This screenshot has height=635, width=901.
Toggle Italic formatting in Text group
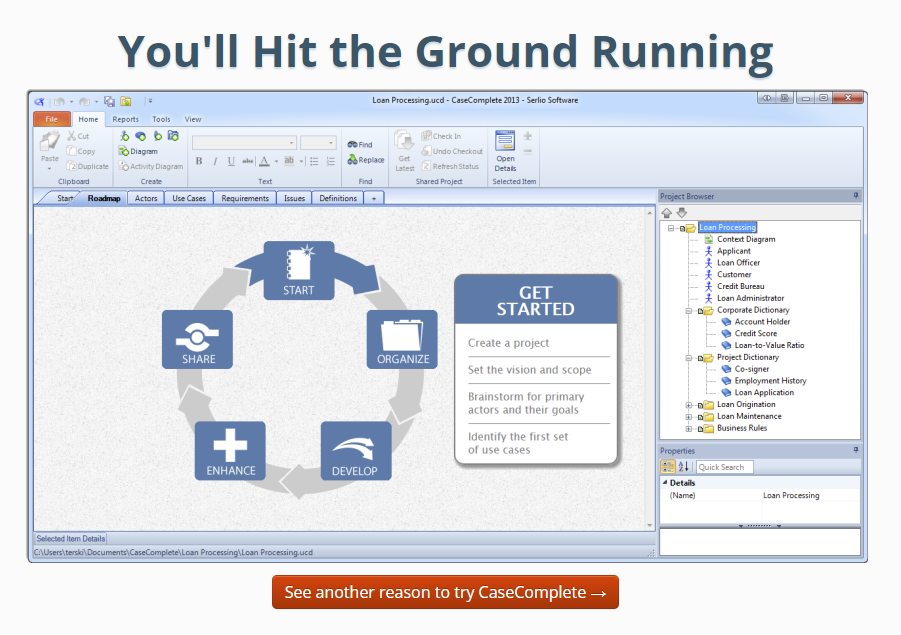click(x=215, y=161)
